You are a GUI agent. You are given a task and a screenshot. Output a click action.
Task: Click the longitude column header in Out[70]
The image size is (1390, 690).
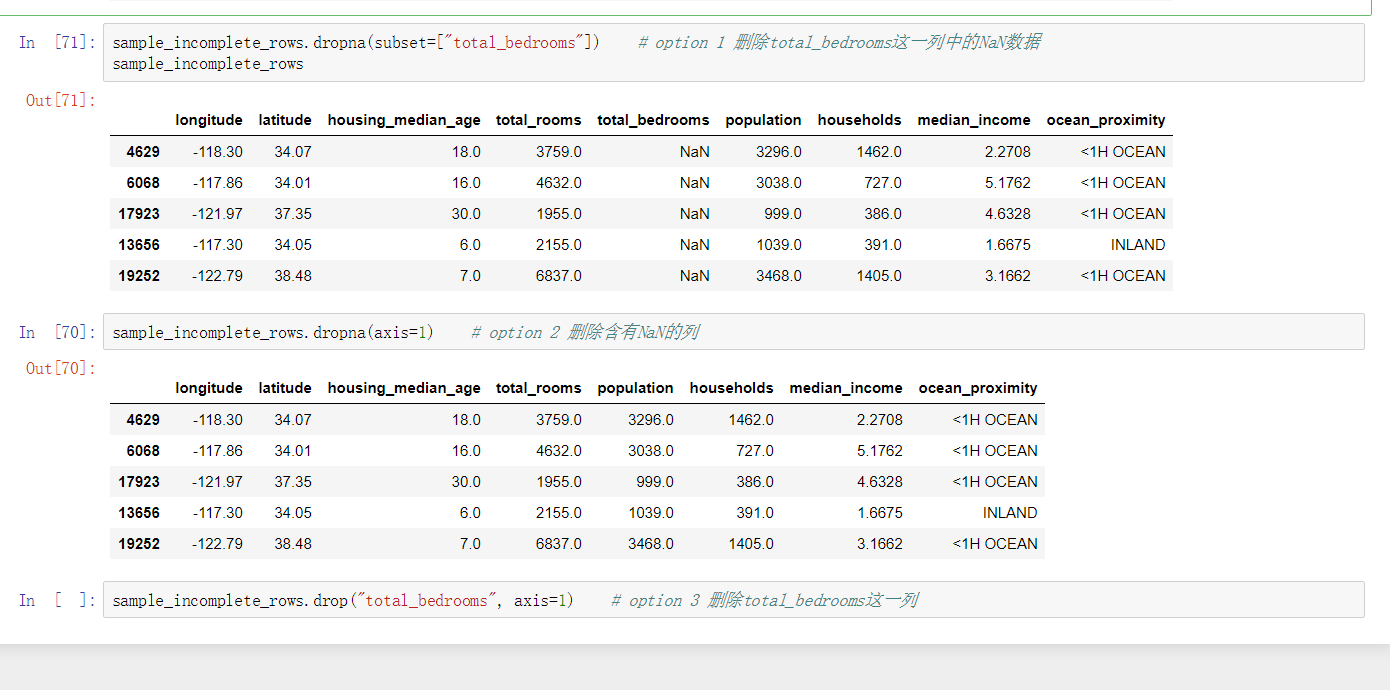point(209,388)
